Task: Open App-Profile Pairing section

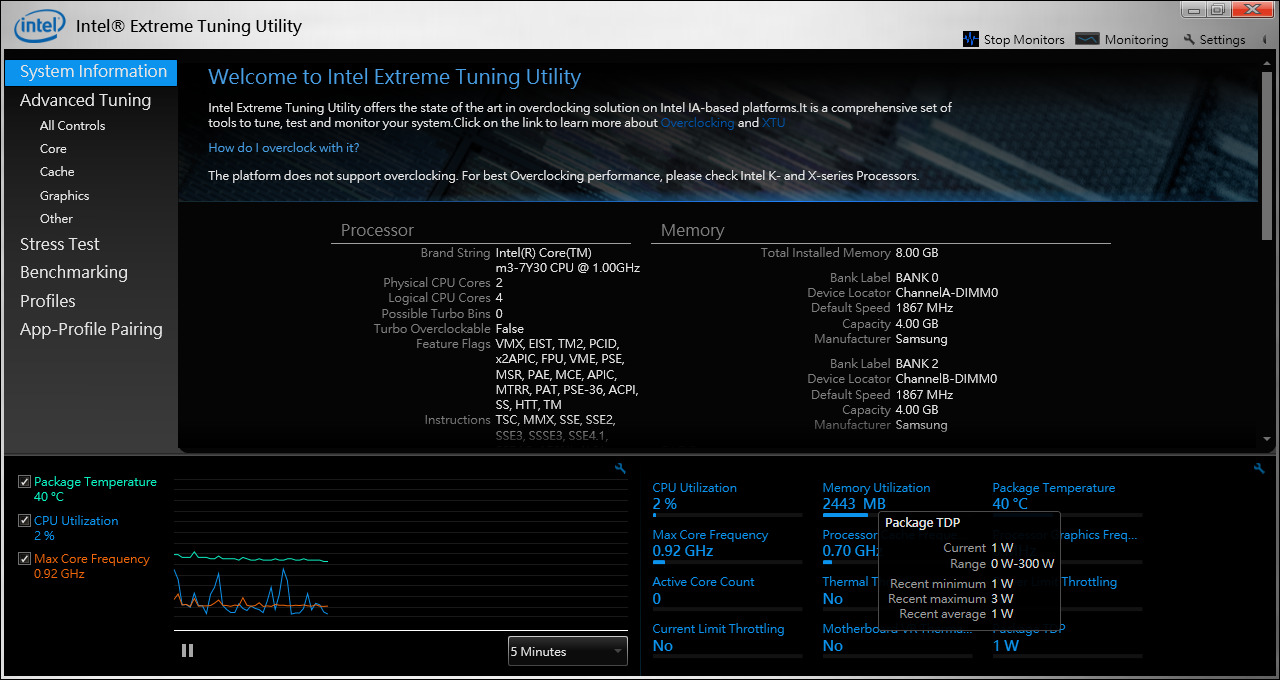Action: coord(91,329)
